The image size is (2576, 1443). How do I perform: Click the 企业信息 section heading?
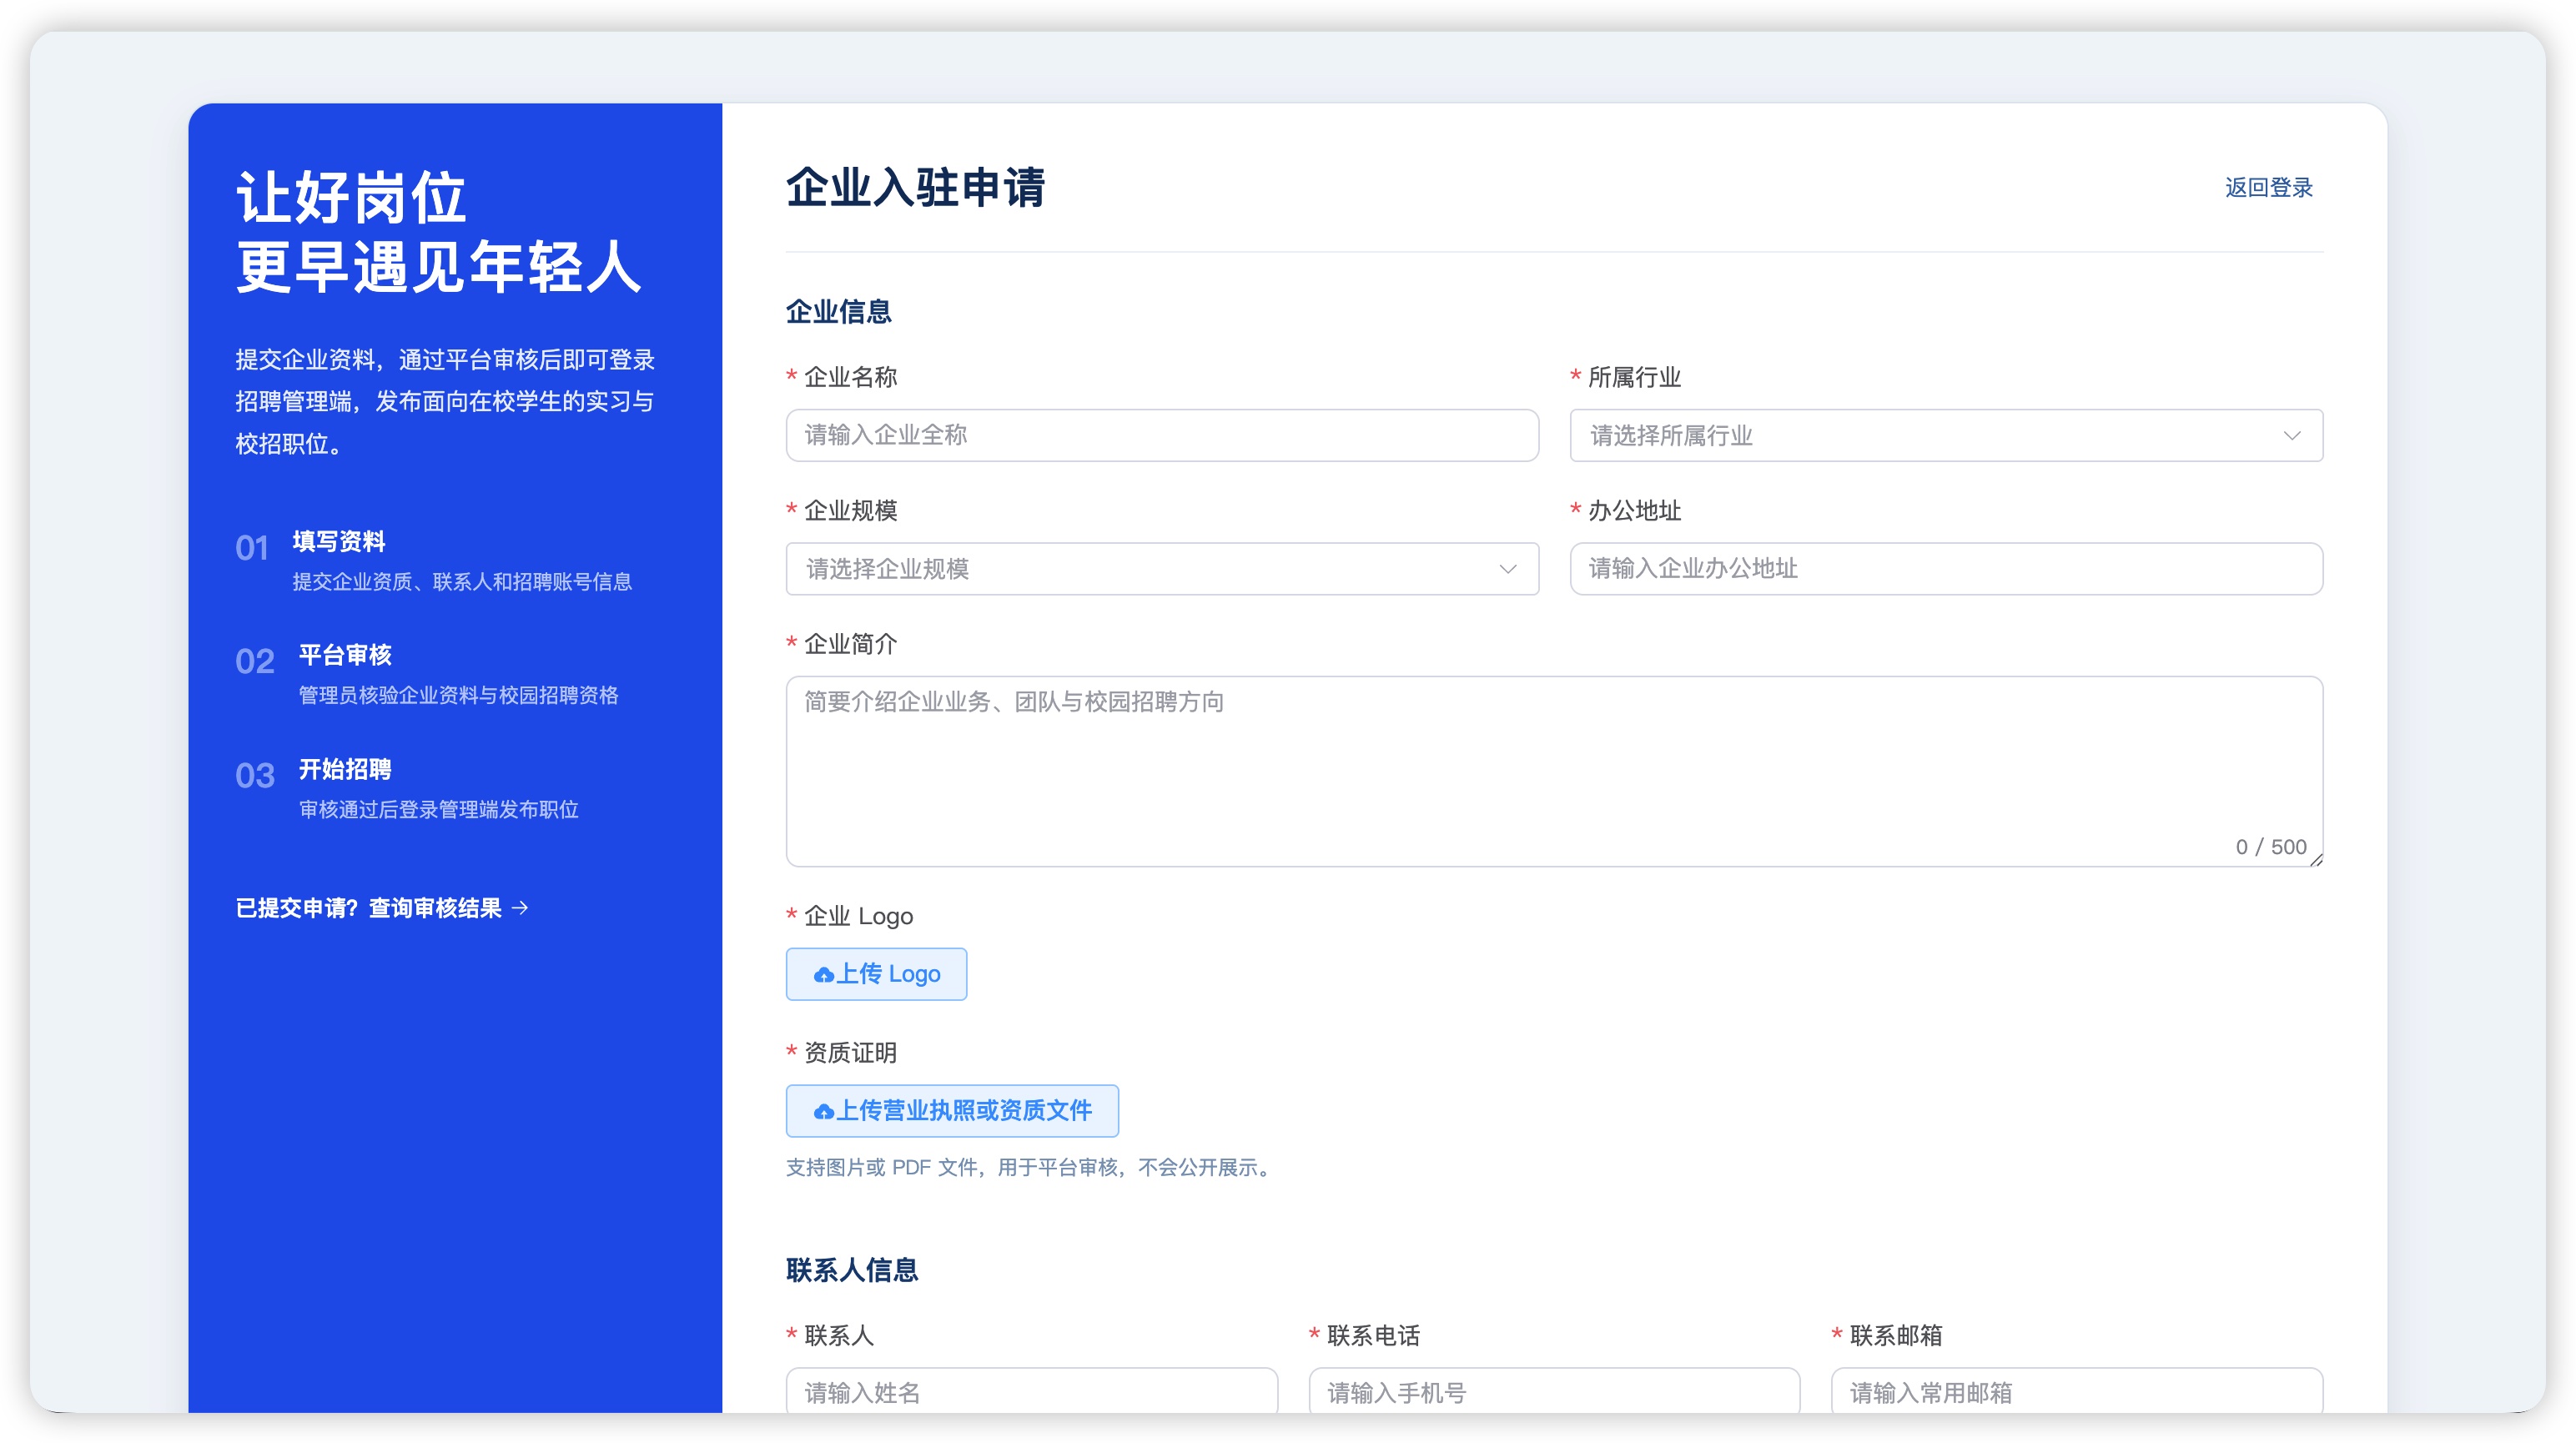[x=838, y=312]
